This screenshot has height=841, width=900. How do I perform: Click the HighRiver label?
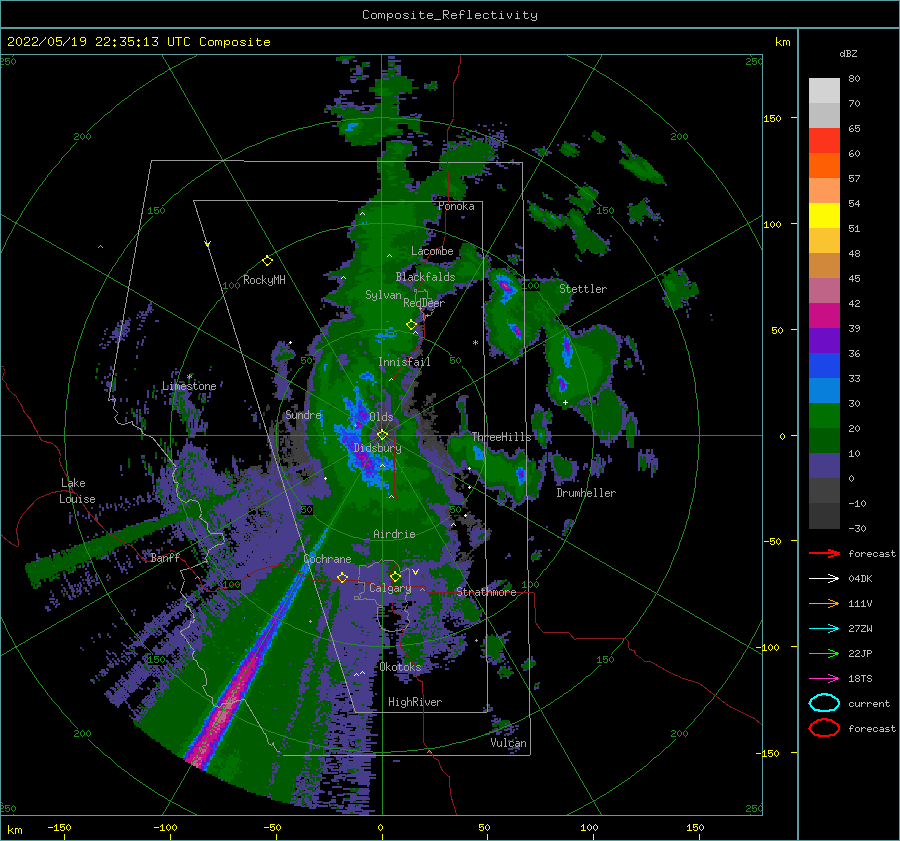click(415, 702)
